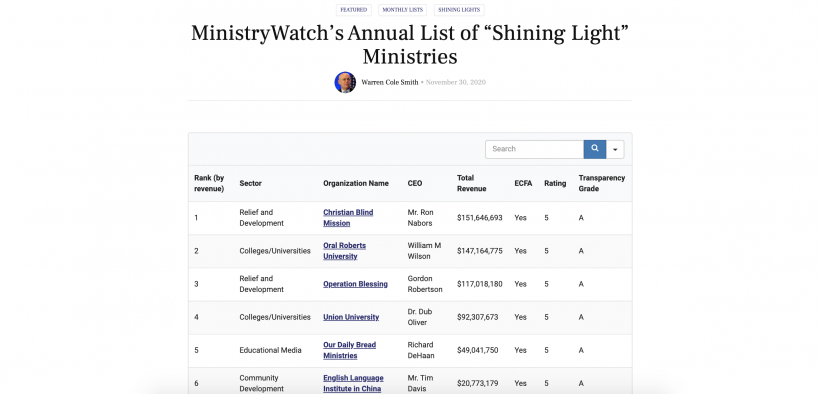This screenshot has width=820, height=394.
Task: Click Warren Cole Smith's avatar photo
Action: 345,82
